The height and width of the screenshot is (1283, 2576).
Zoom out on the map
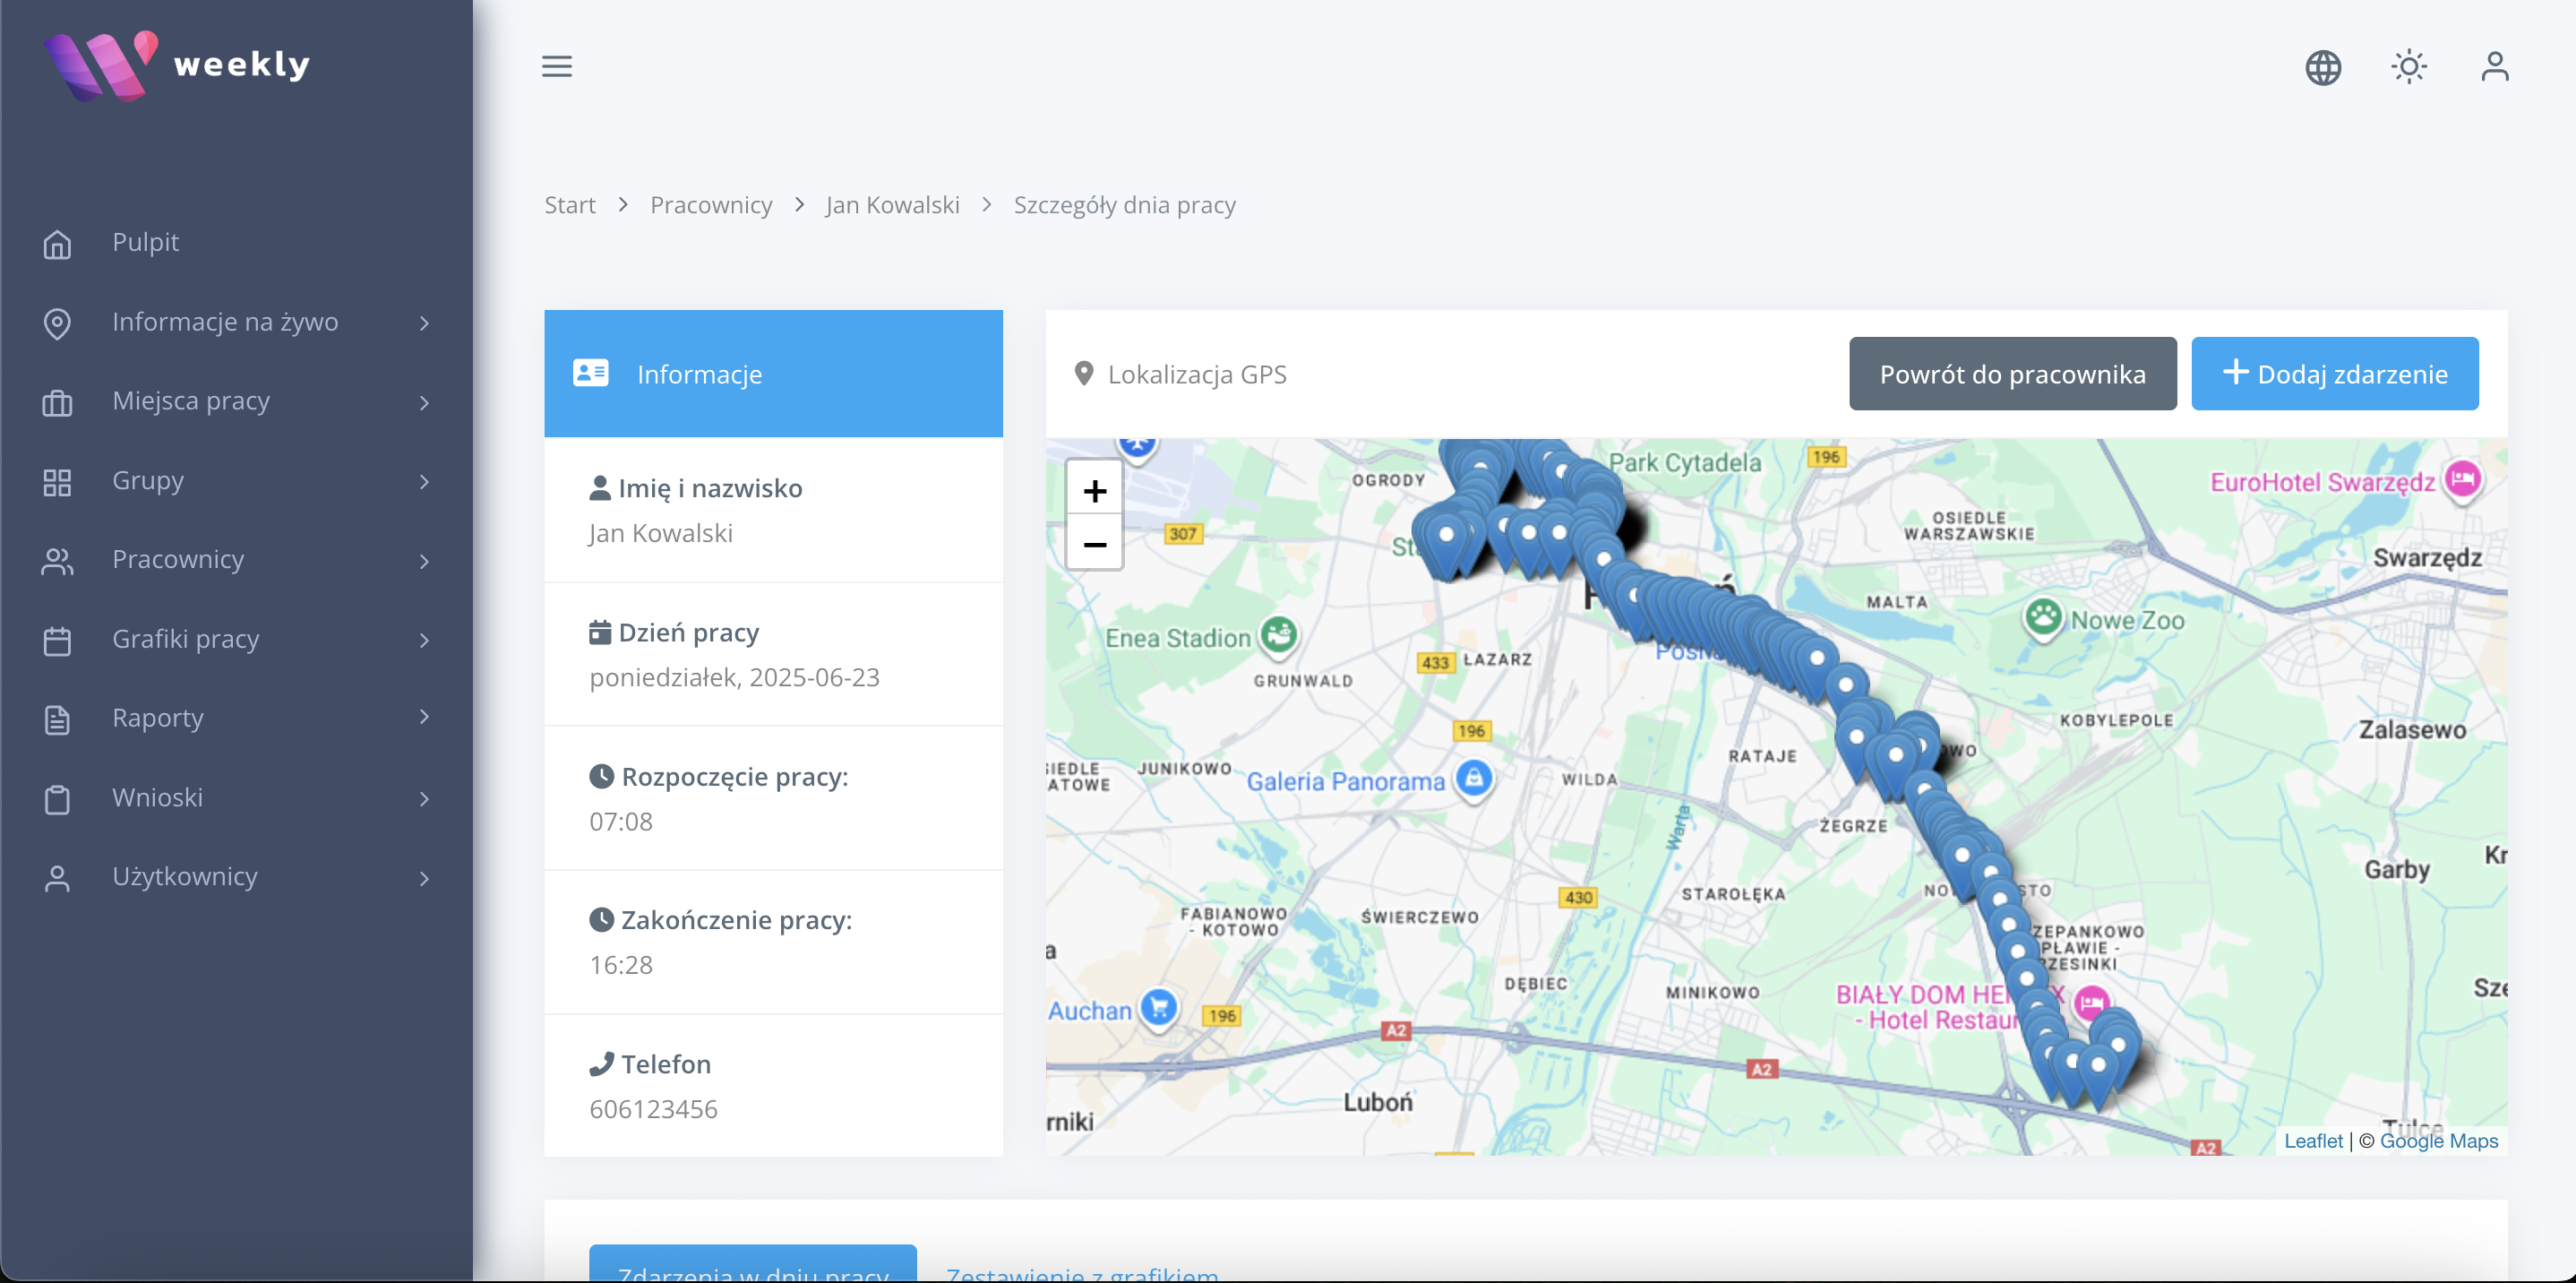(1094, 544)
